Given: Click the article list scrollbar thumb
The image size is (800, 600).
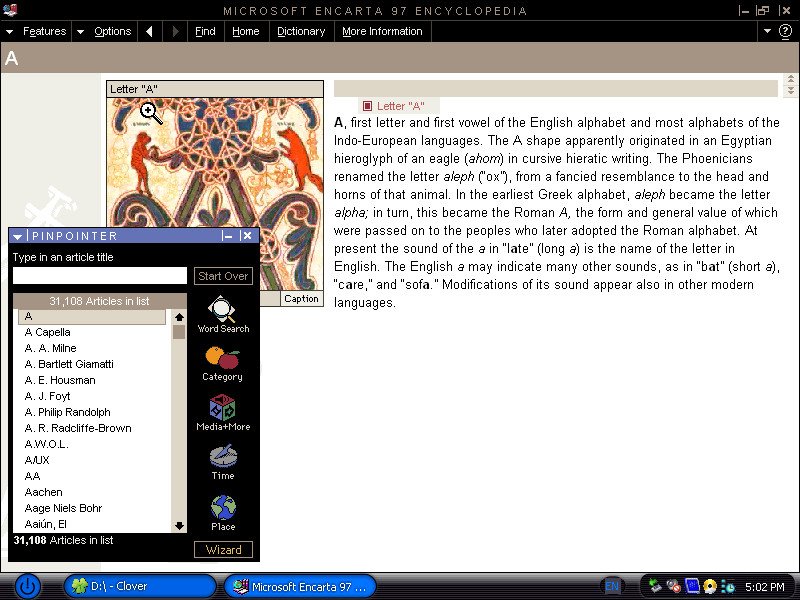Looking at the screenshot, I should click(179, 332).
